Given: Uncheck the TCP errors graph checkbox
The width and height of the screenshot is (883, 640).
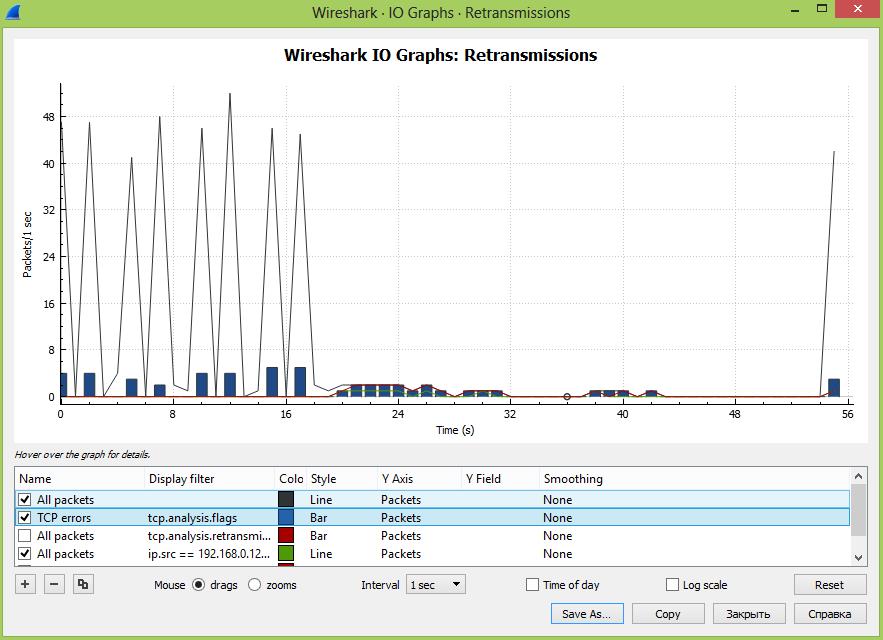Looking at the screenshot, I should tap(24, 517).
